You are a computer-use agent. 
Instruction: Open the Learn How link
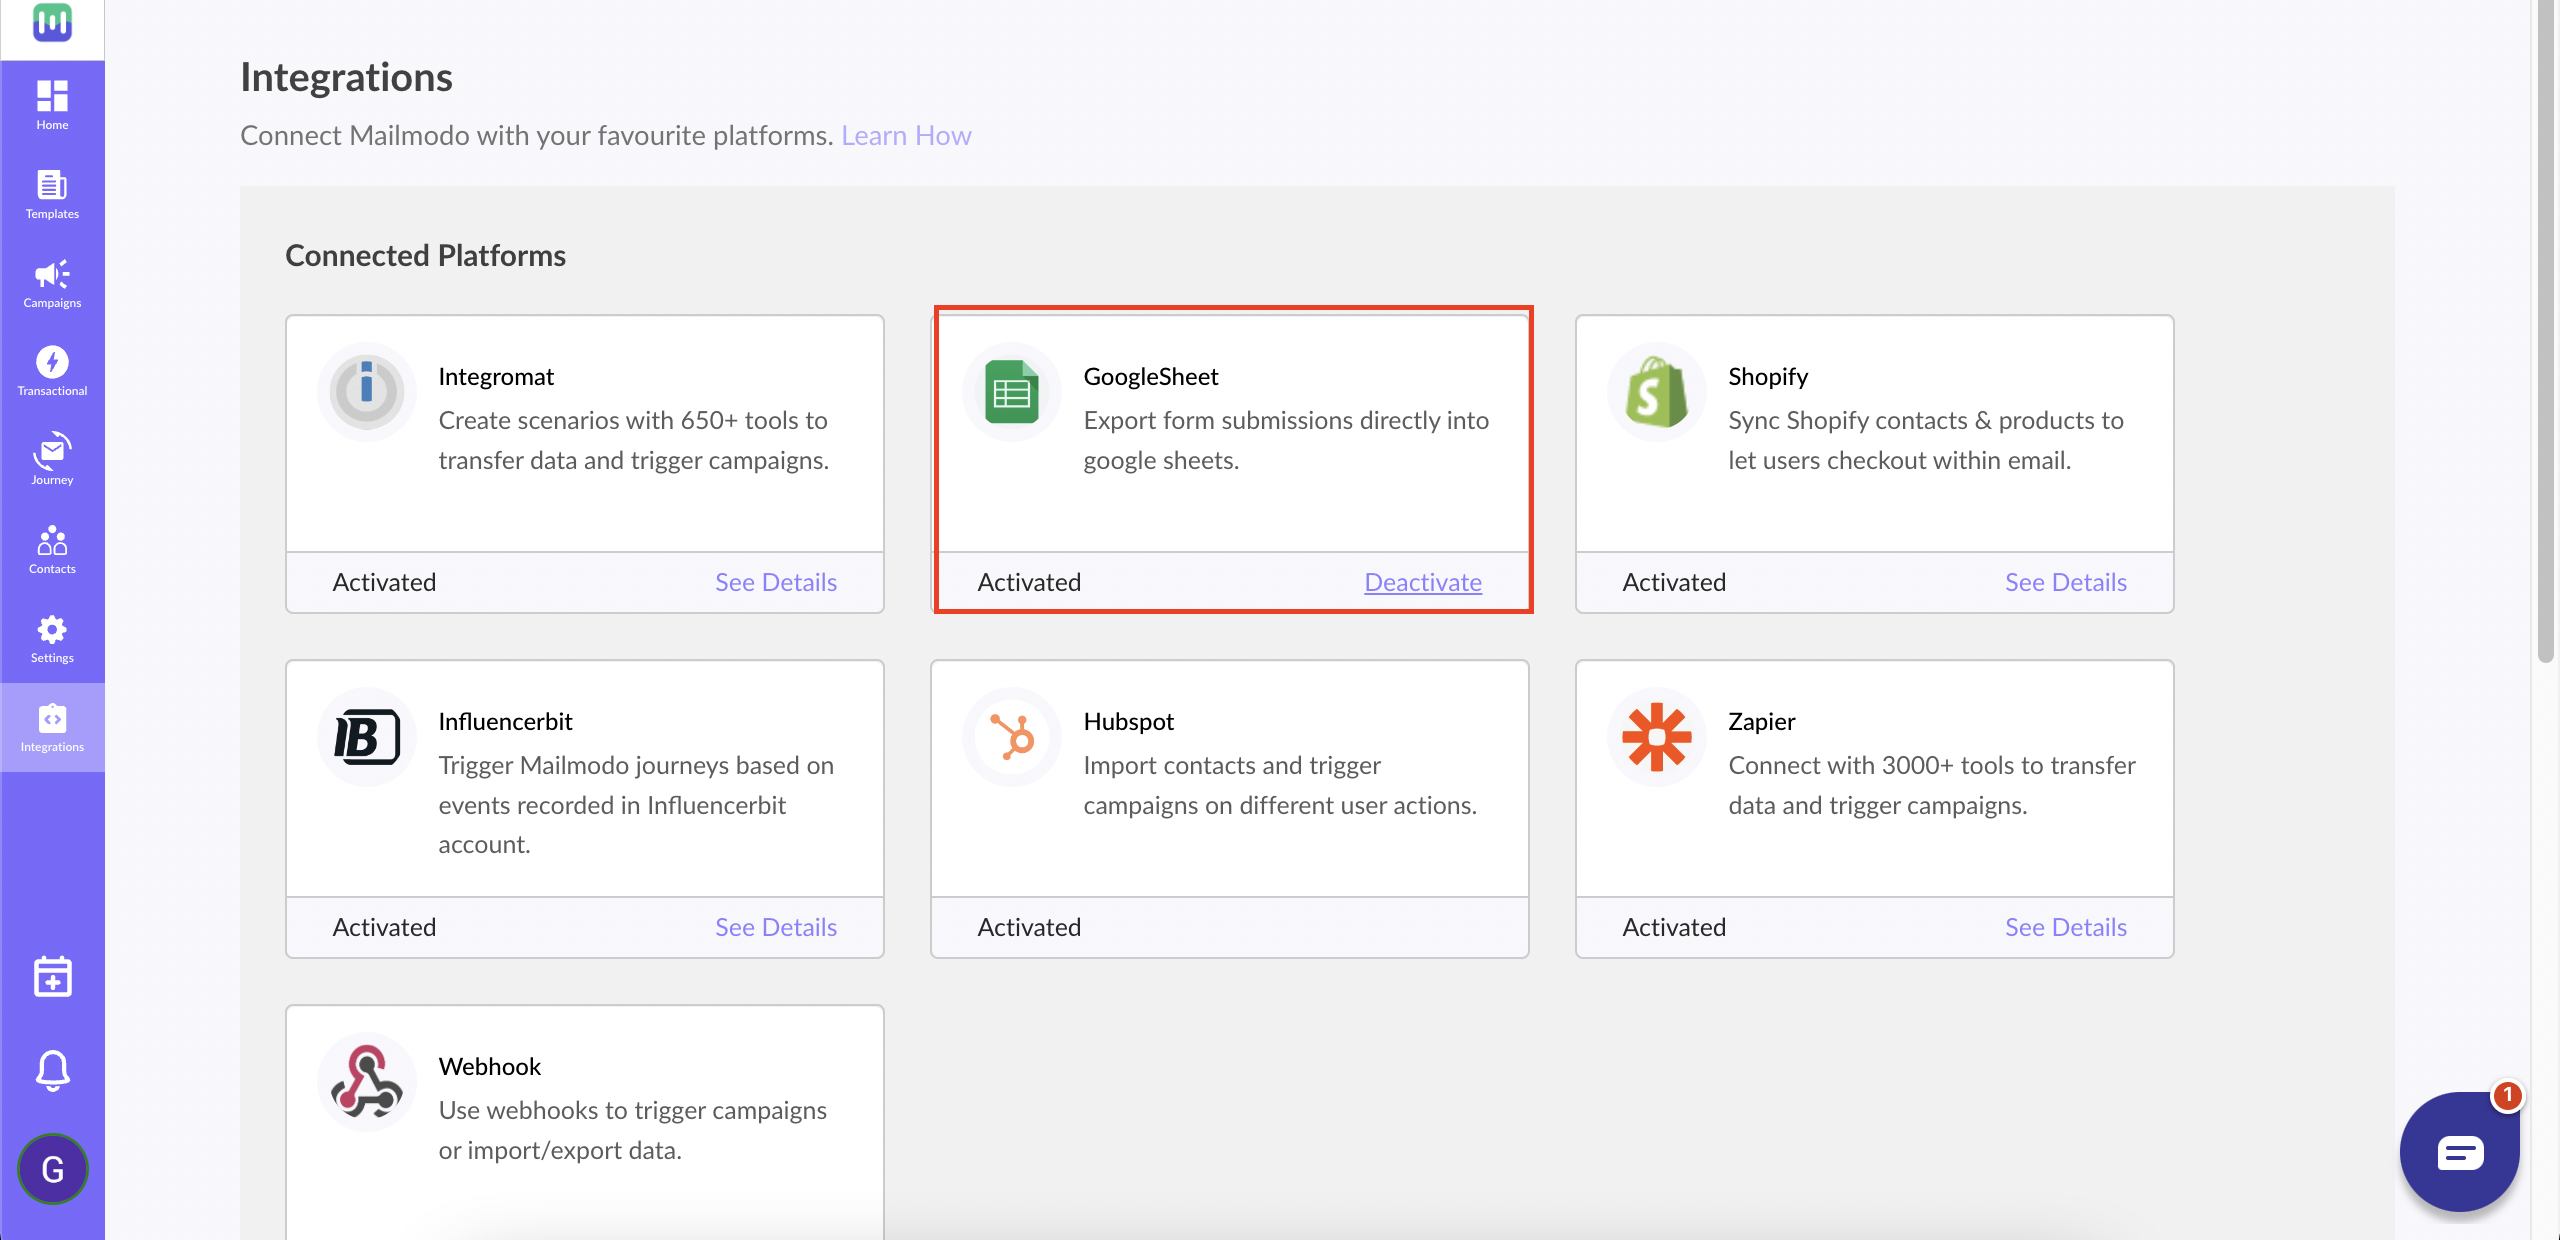(x=906, y=135)
